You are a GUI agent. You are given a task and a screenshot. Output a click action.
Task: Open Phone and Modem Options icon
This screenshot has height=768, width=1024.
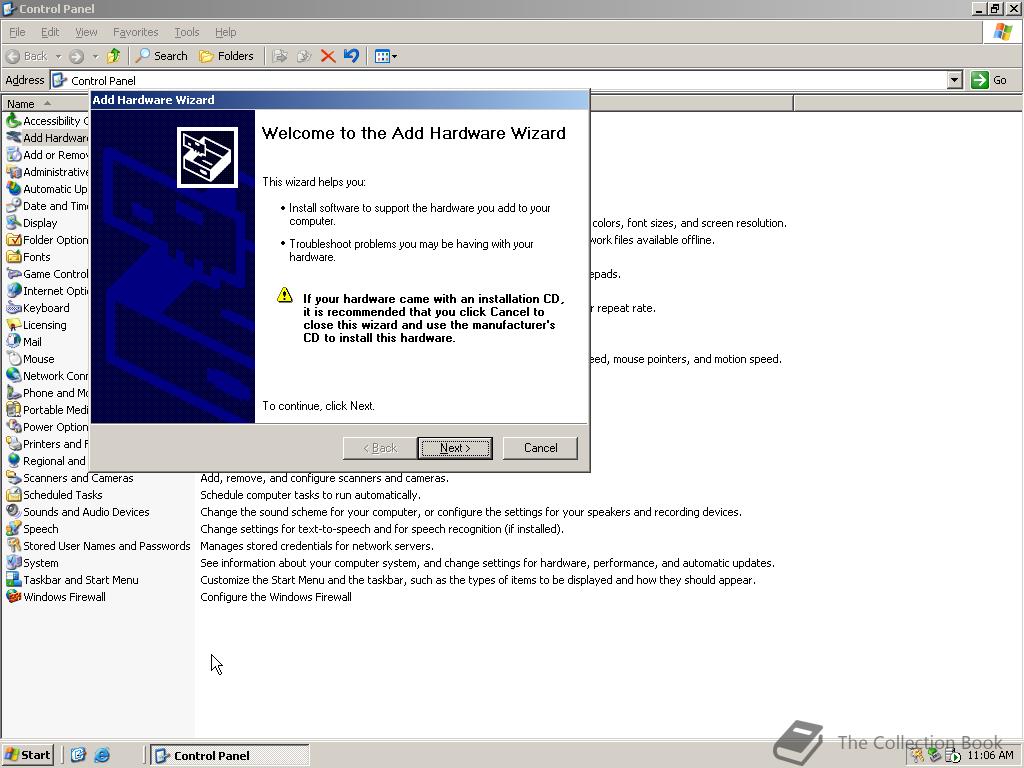pyautogui.click(x=14, y=392)
